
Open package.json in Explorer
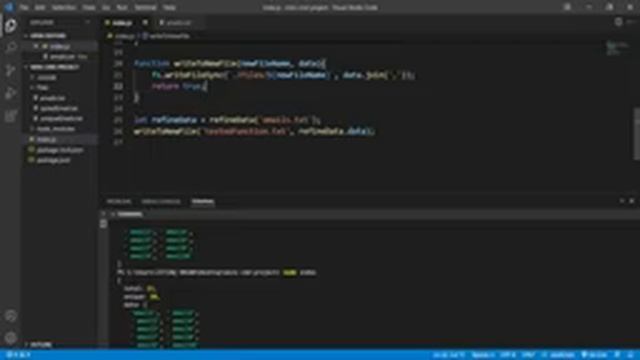(53, 160)
